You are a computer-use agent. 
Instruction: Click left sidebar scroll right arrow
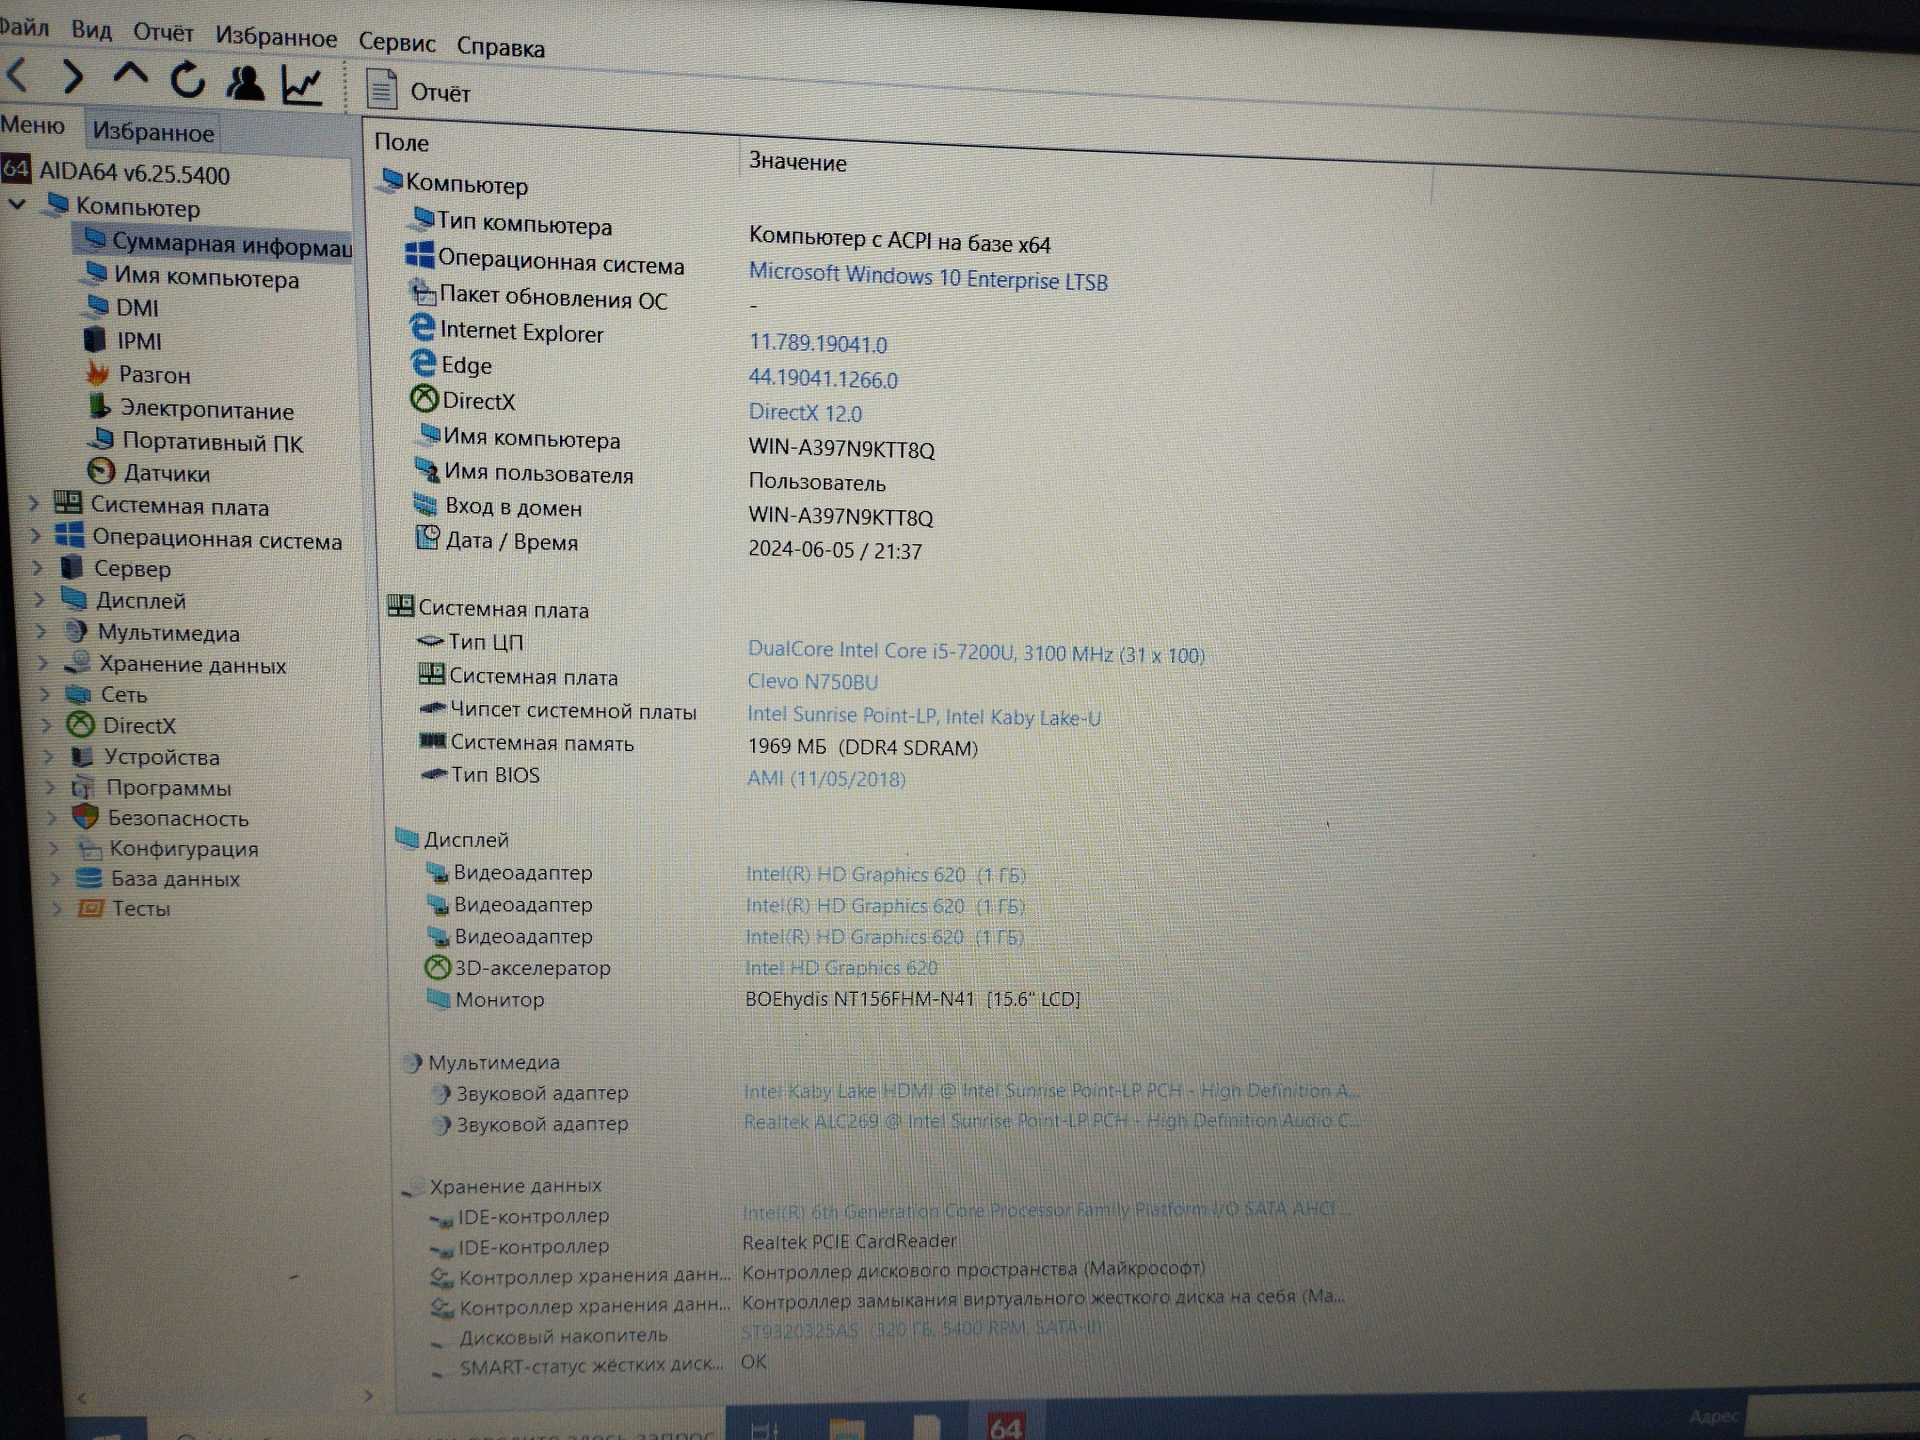[368, 1395]
